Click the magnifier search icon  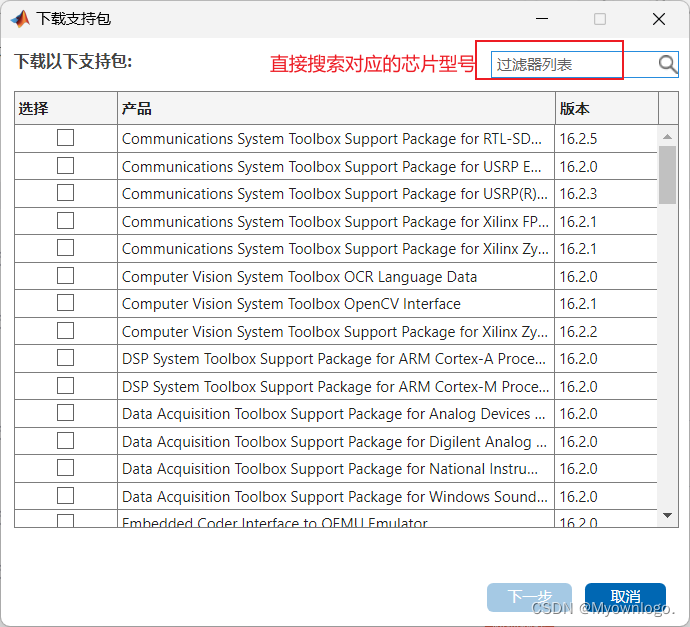tap(668, 64)
